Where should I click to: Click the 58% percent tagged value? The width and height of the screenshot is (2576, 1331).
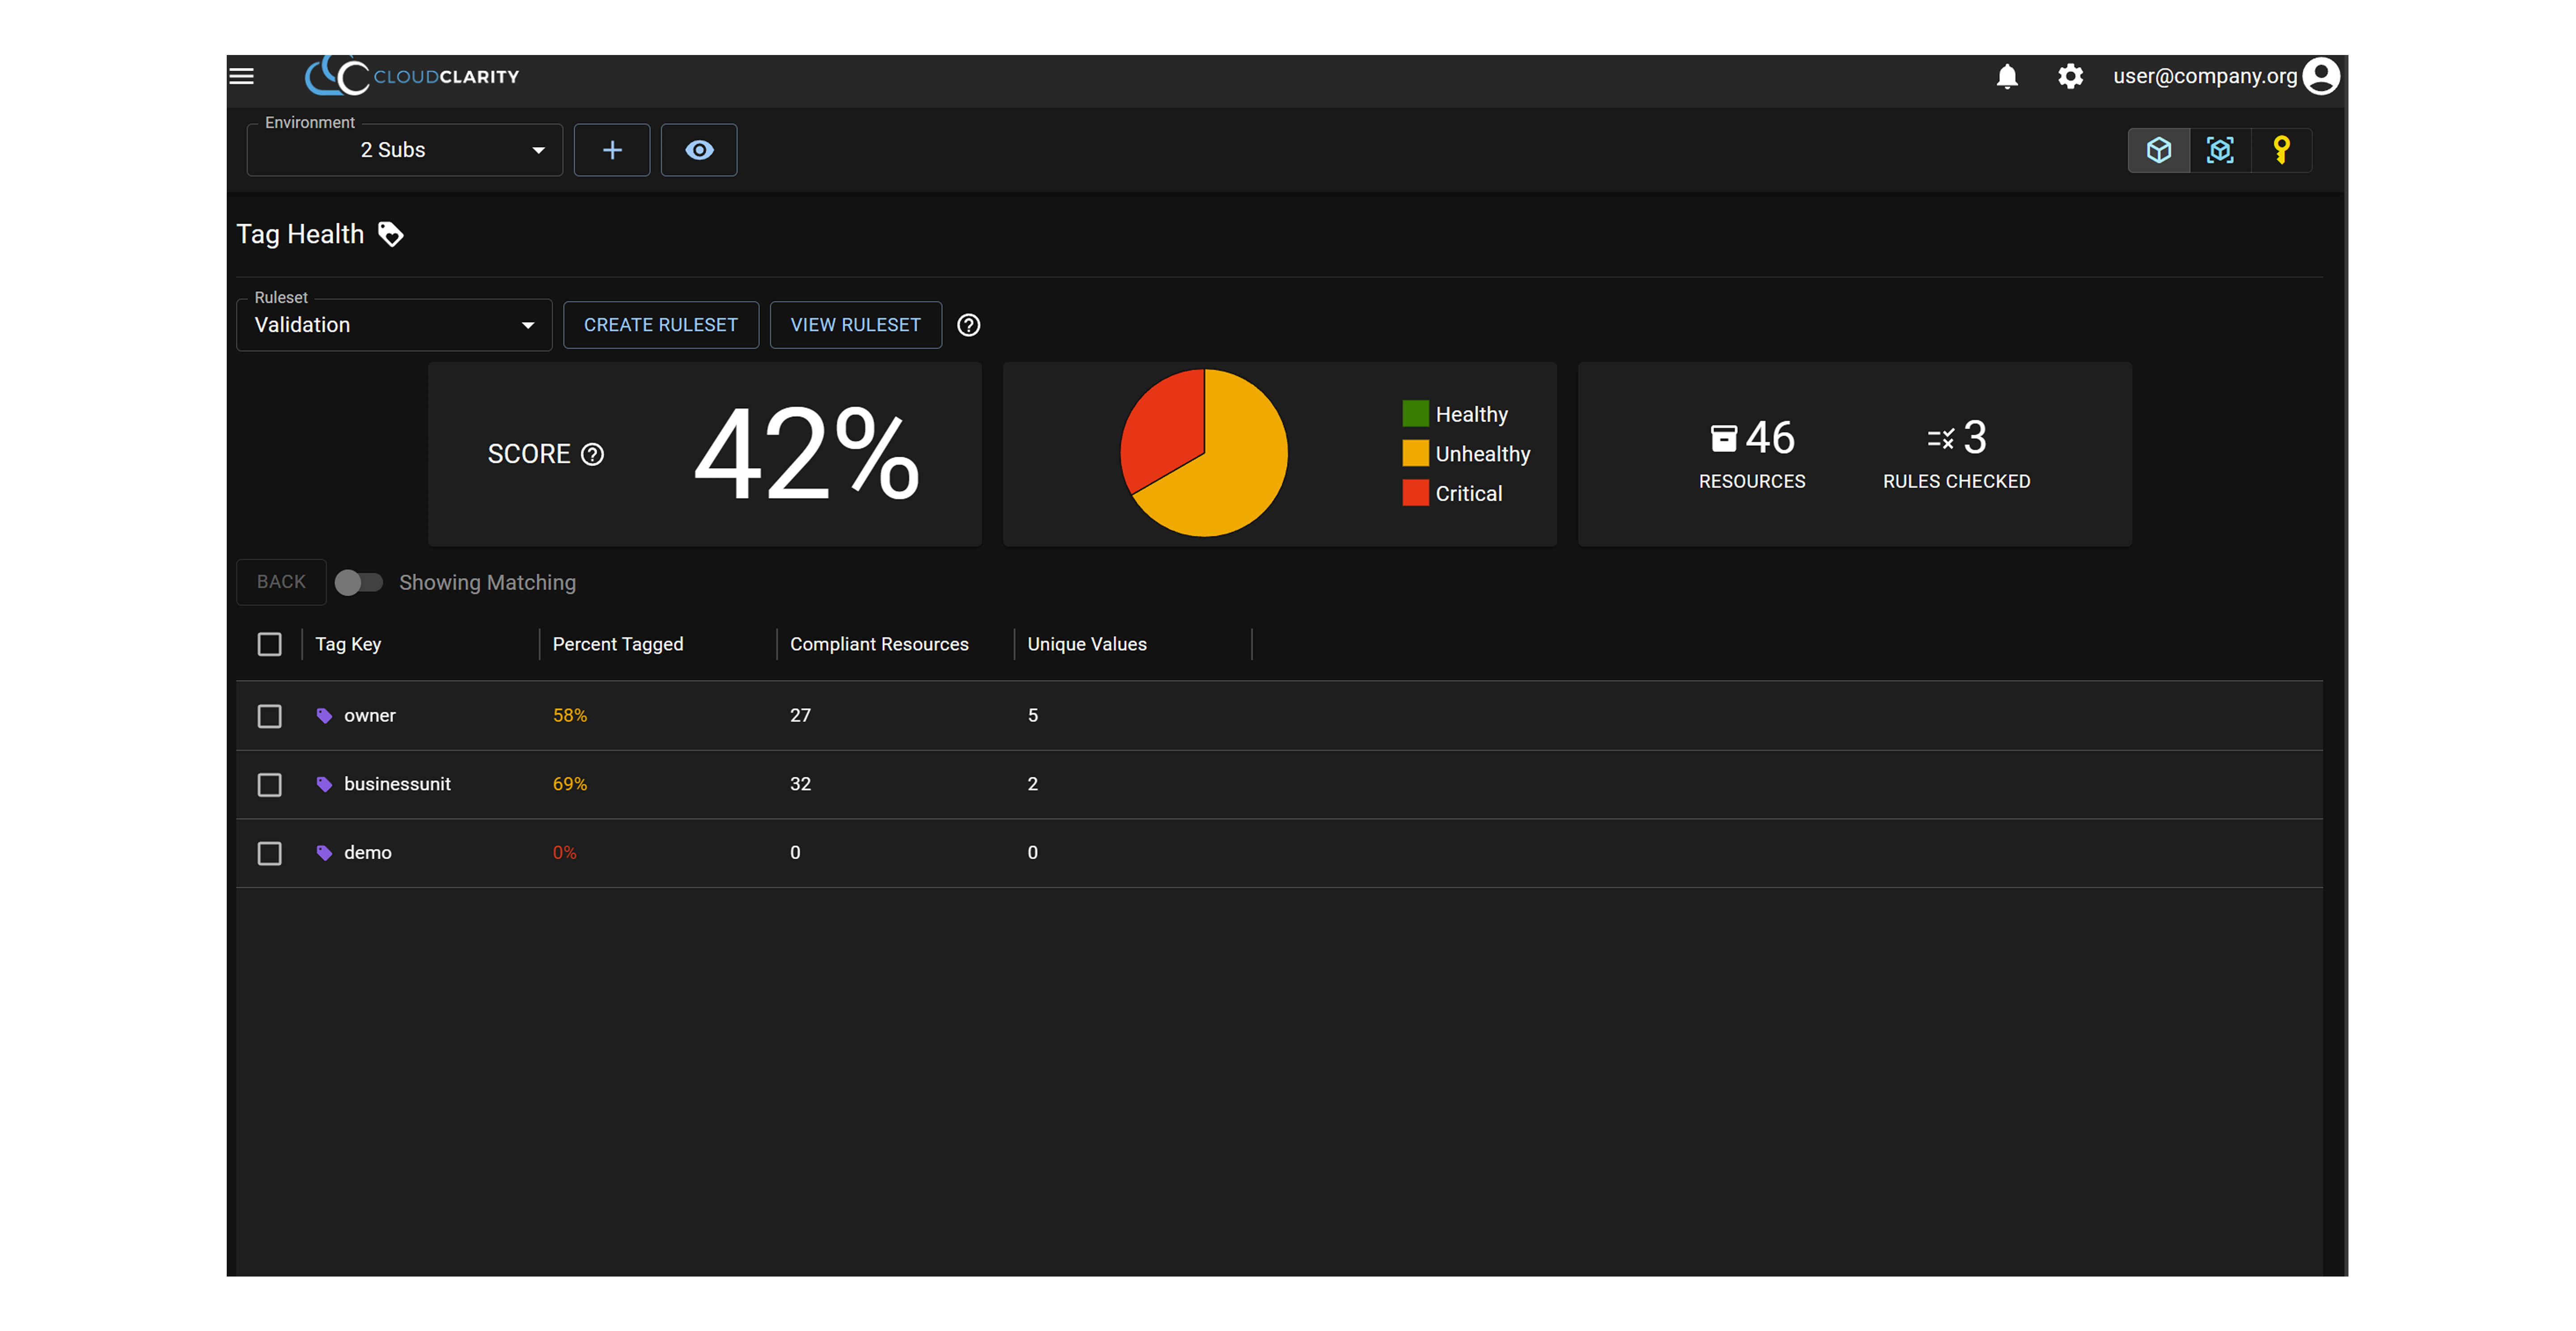coord(570,716)
